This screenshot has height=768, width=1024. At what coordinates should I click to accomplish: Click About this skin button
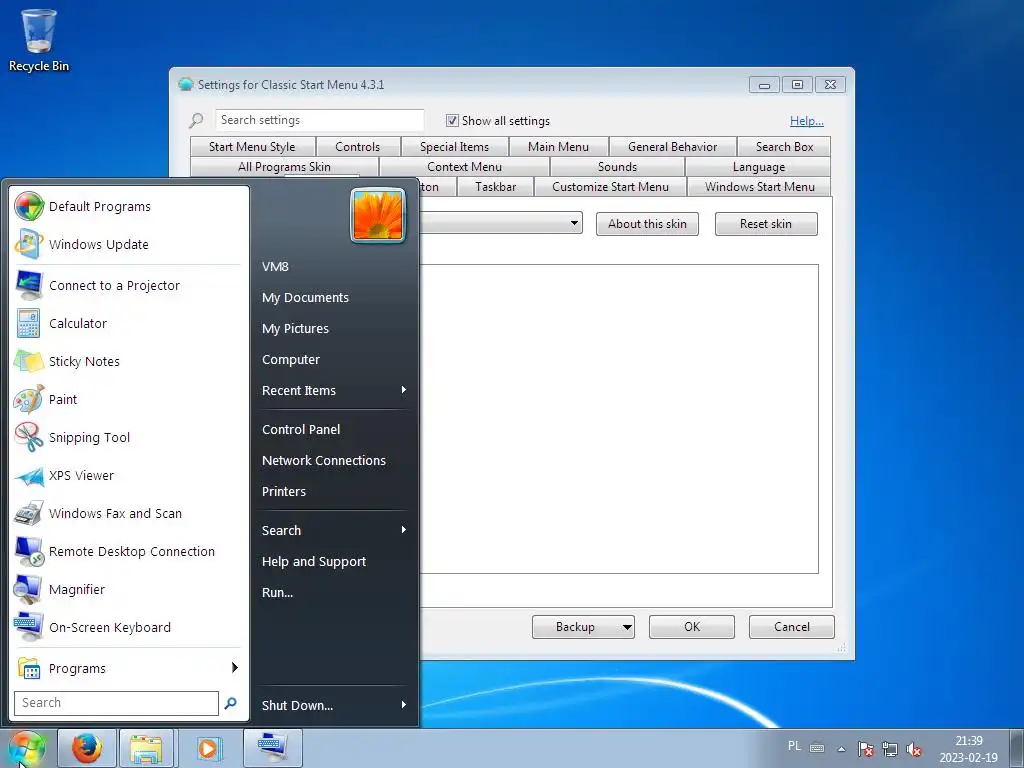pos(647,224)
